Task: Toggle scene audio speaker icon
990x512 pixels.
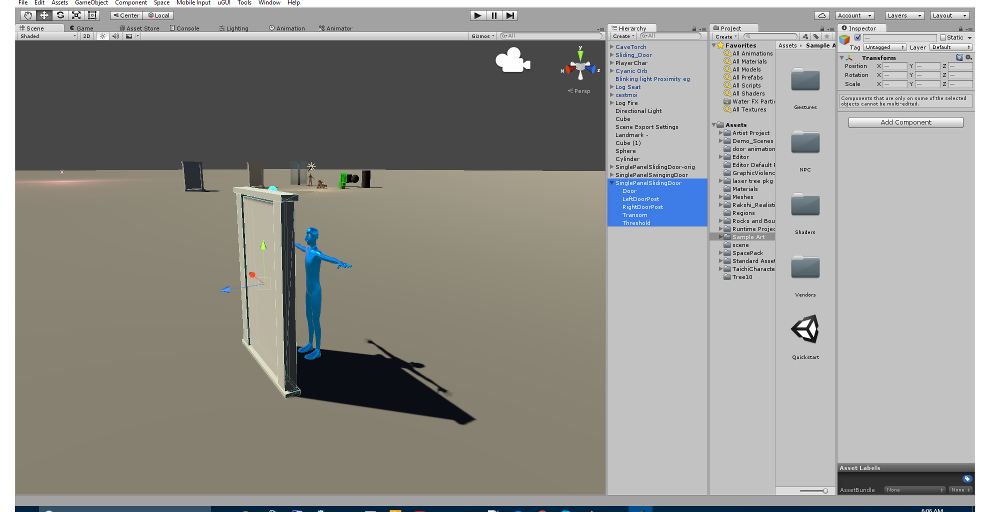Action: point(116,36)
